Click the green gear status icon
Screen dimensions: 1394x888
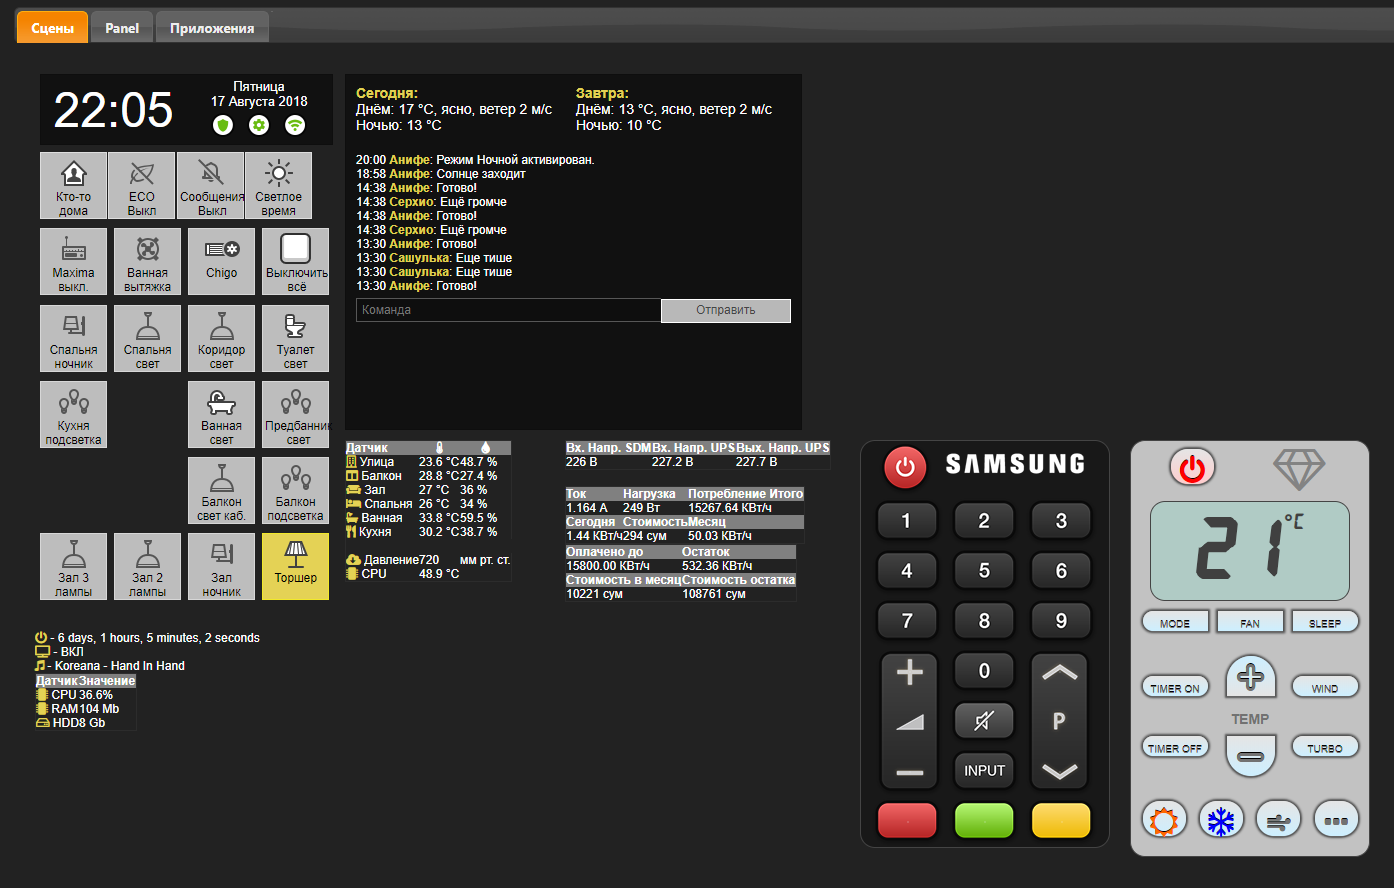click(x=259, y=125)
